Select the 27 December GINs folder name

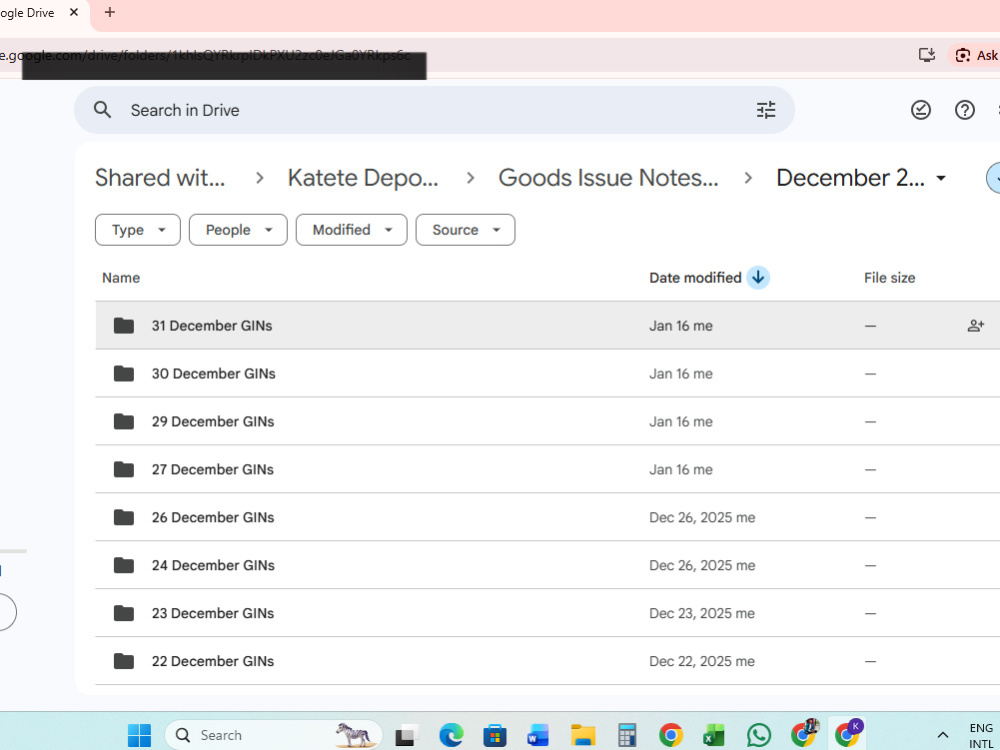coord(212,469)
